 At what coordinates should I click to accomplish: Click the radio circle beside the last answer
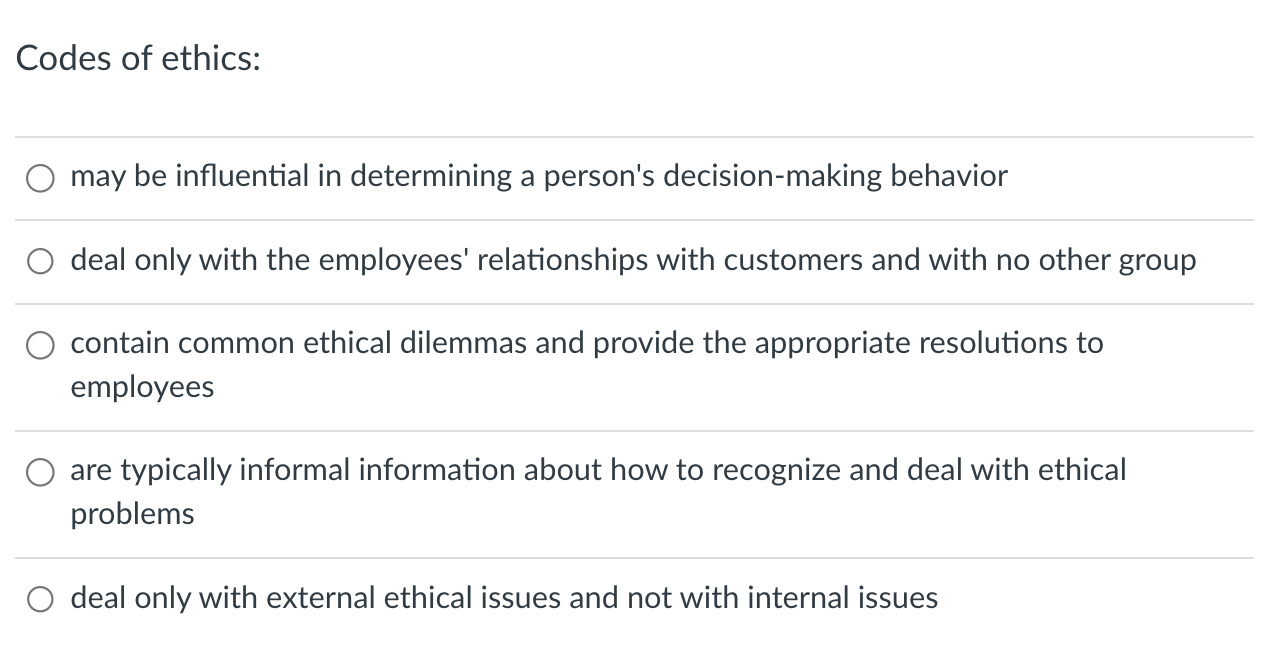[40, 598]
